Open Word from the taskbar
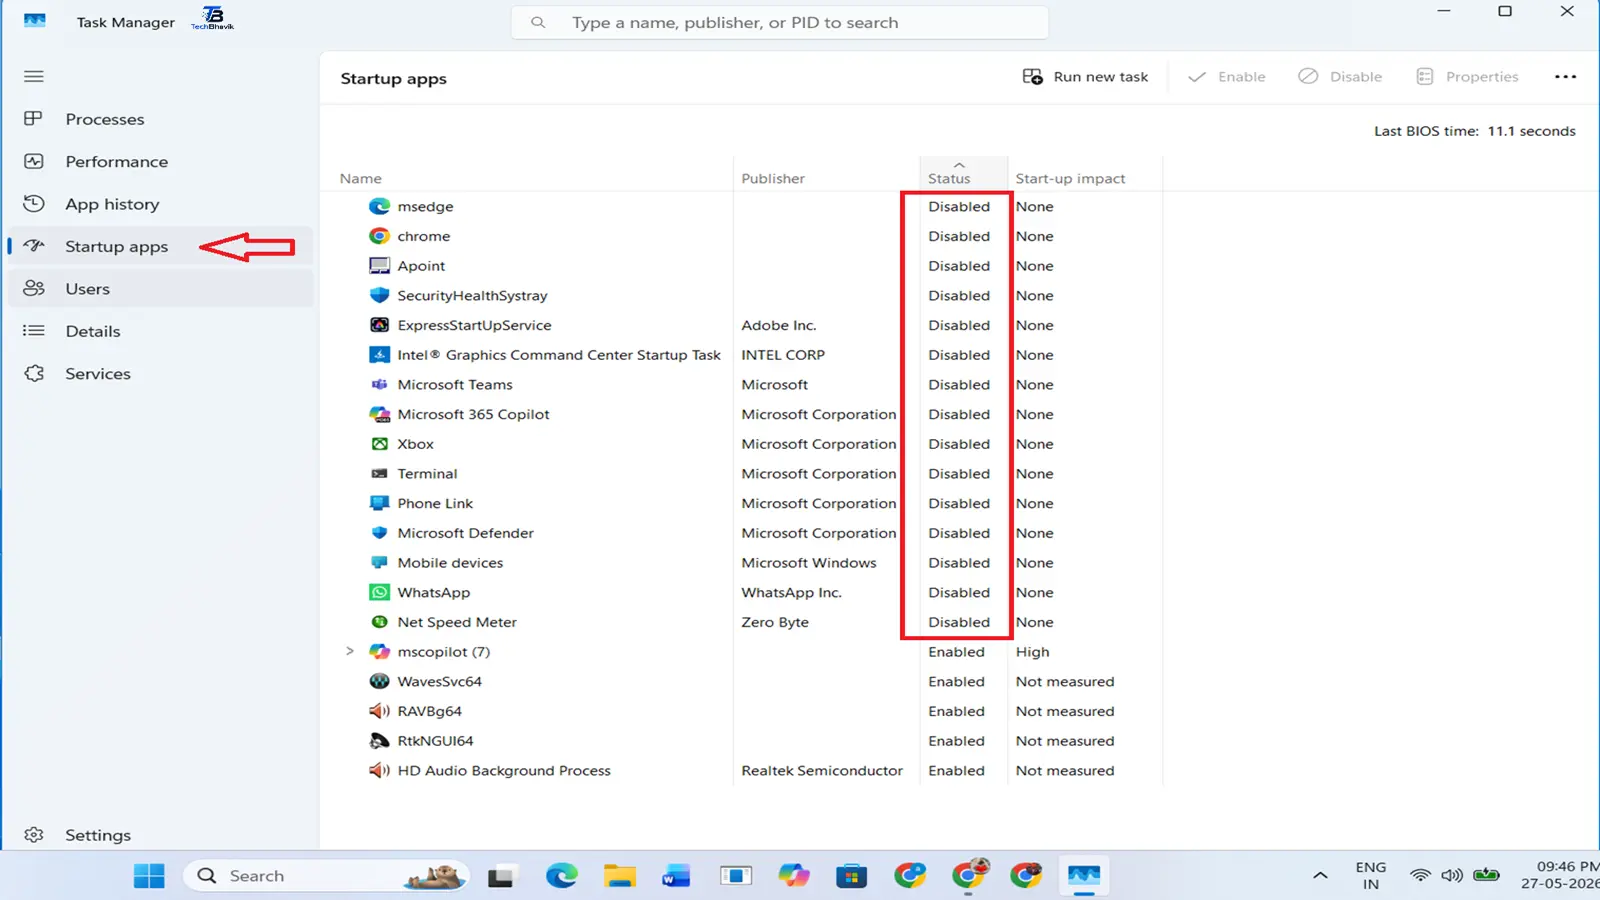 677,876
